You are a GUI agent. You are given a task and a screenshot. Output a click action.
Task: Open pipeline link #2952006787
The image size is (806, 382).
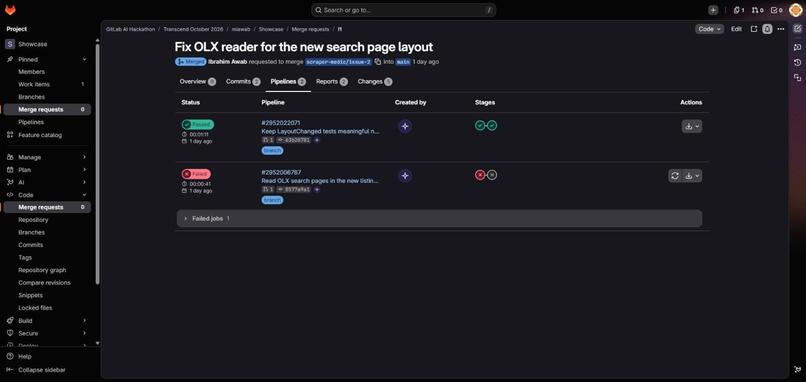(281, 172)
